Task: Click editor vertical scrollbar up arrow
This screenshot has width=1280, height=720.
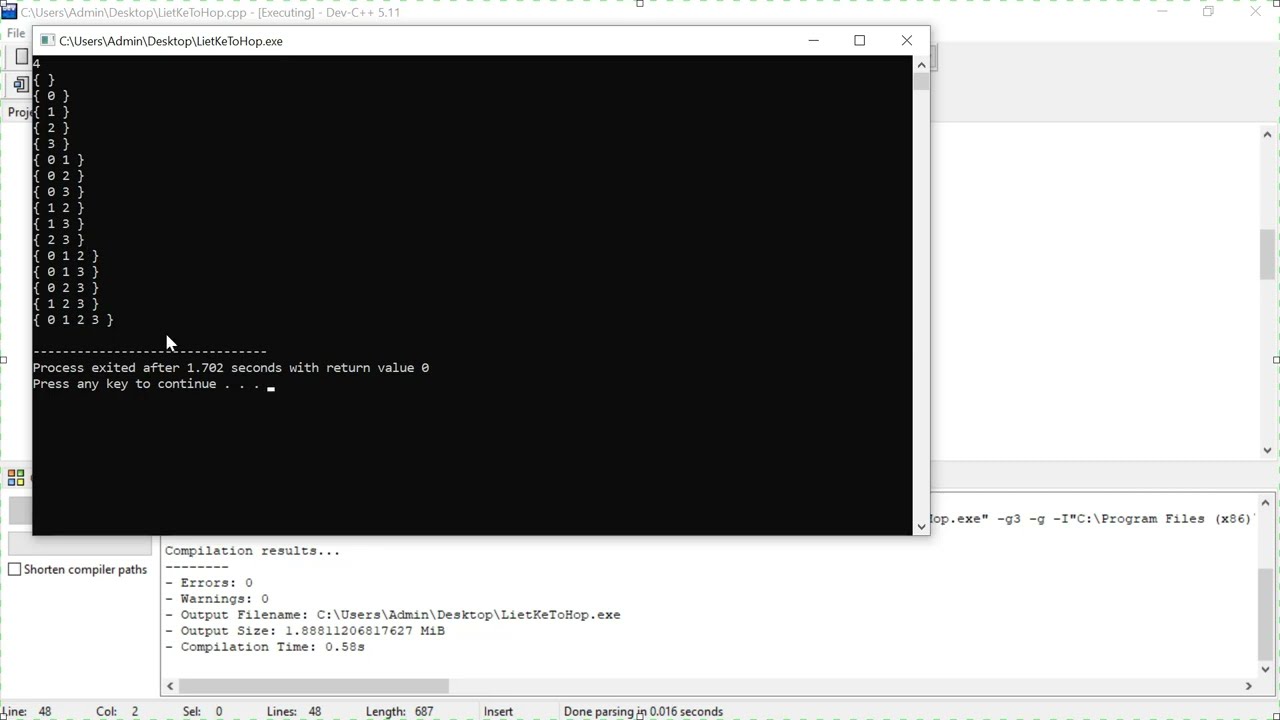Action: [1267, 135]
